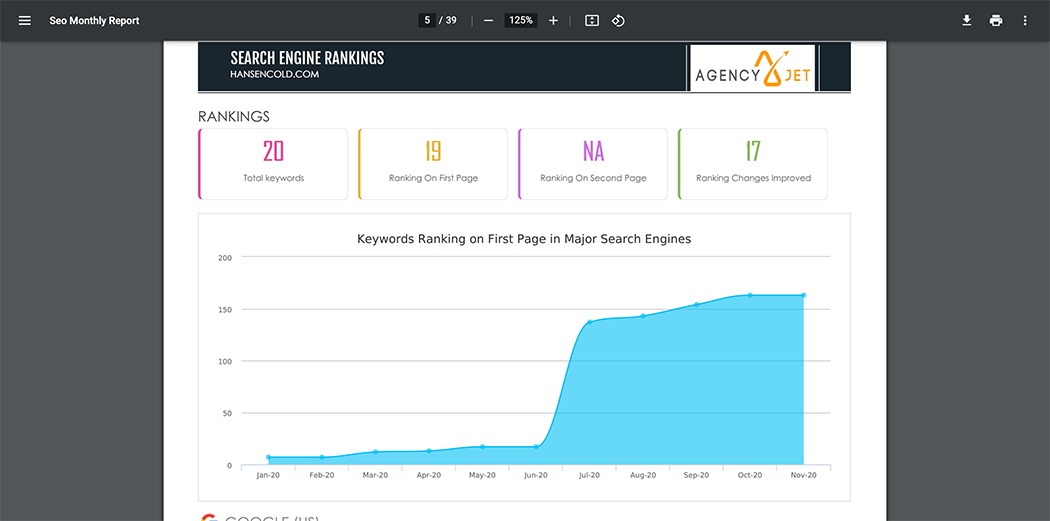
Task: Open the sidebar hamburger menu
Action: 25,21
